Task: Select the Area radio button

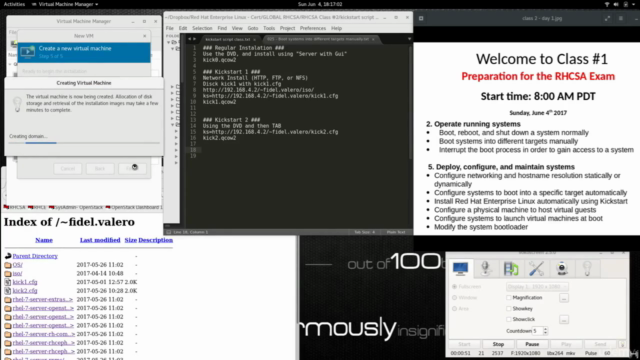Action: (x=454, y=309)
